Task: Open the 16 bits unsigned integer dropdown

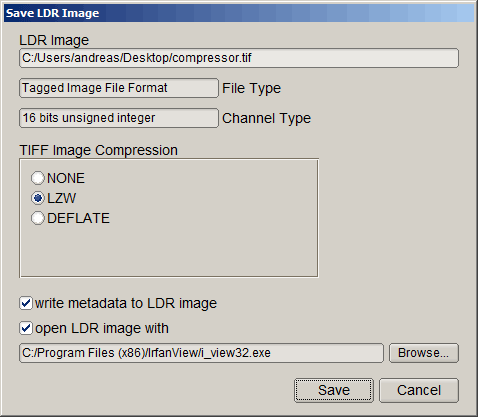Action: point(119,118)
